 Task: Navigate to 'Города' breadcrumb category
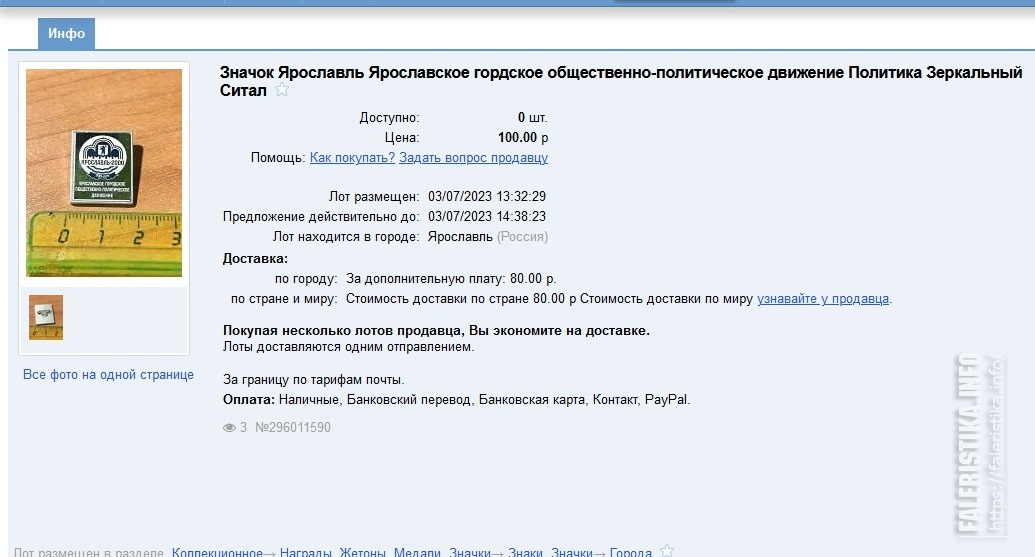630,552
